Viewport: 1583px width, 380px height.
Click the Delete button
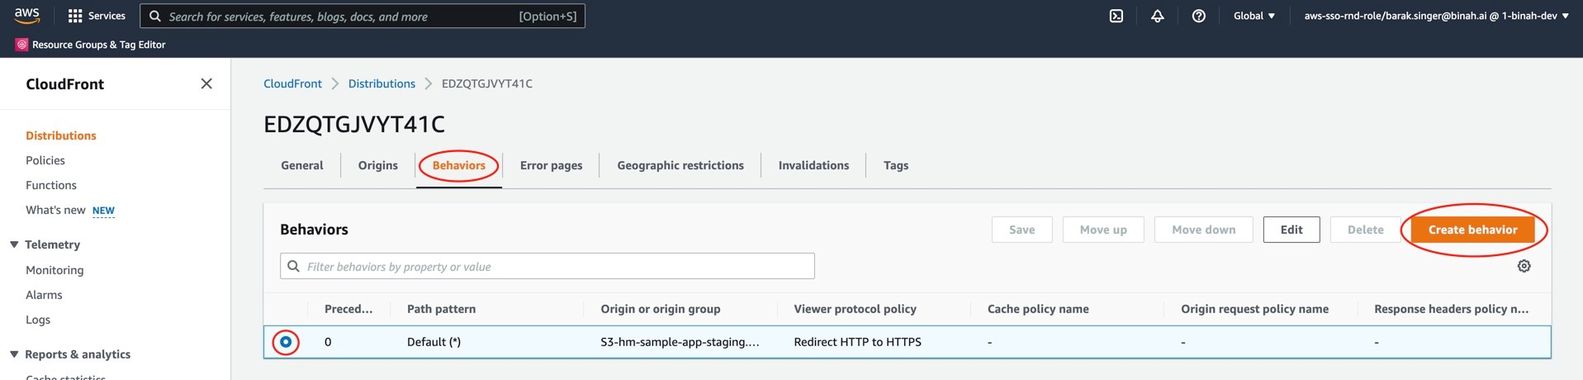(x=1365, y=230)
